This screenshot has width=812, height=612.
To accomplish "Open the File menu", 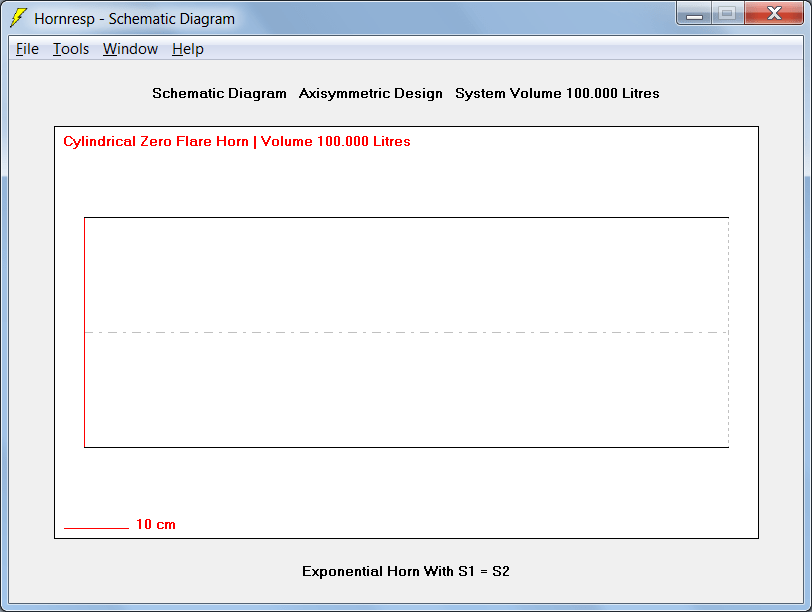I will click(x=27, y=49).
